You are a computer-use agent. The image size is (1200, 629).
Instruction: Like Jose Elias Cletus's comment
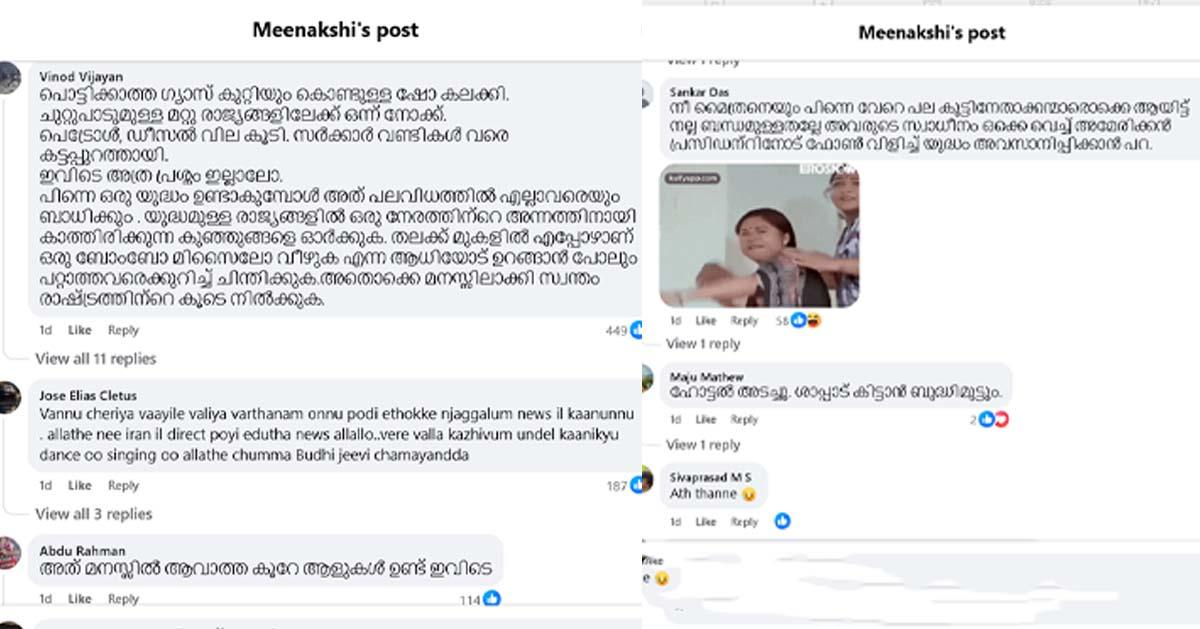click(x=79, y=486)
